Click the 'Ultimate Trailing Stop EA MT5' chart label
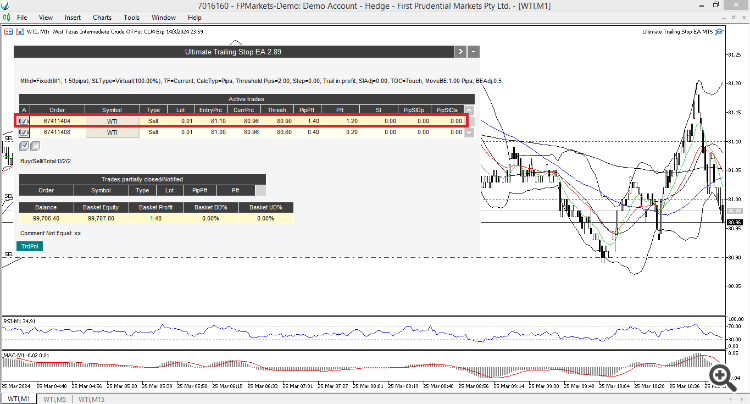 coord(678,32)
